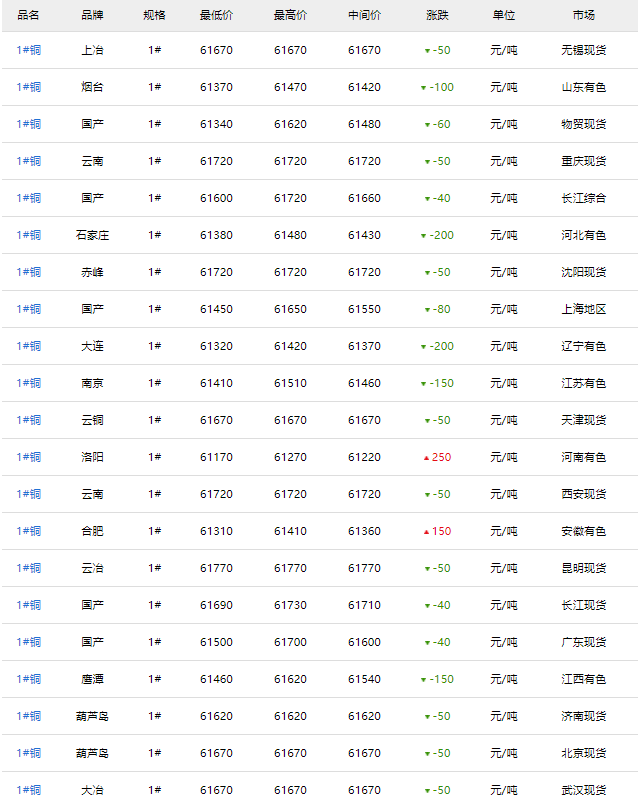The width and height of the screenshot is (638, 807).
Task: Click the down arrow in 辽宁有色 row
Action: 424,347
